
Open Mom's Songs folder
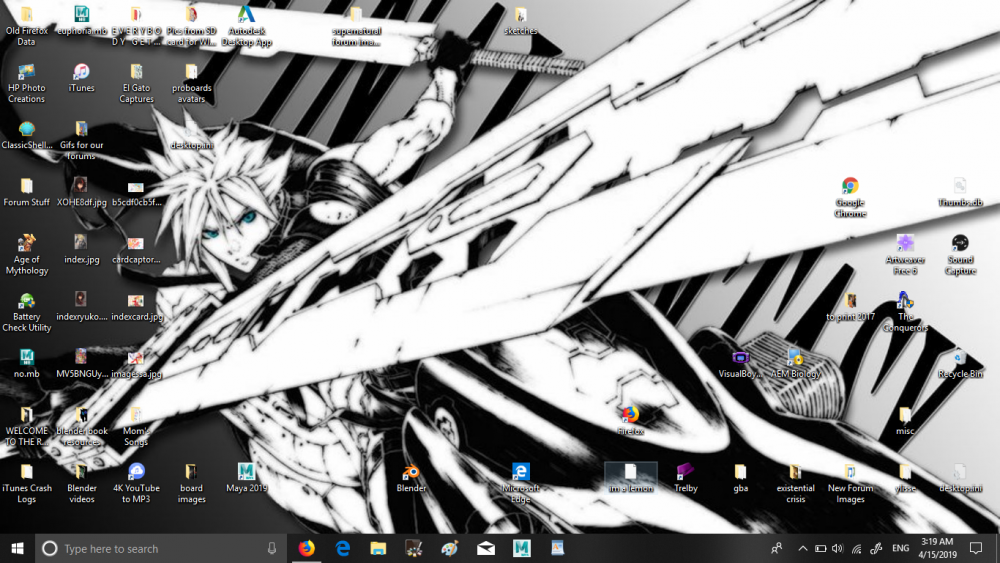coord(136,425)
